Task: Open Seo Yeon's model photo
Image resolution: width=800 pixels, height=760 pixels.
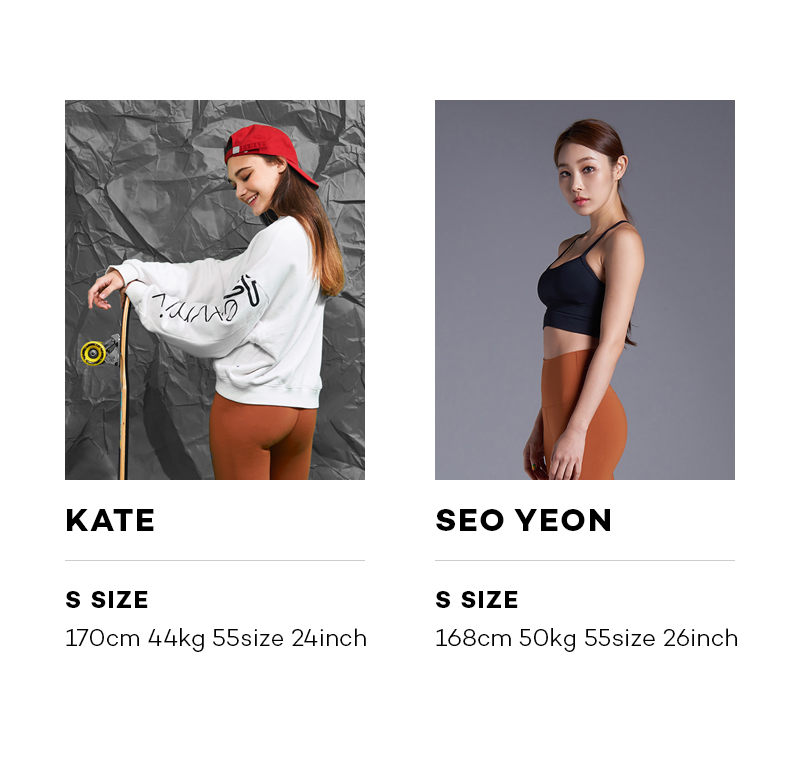Action: [585, 290]
